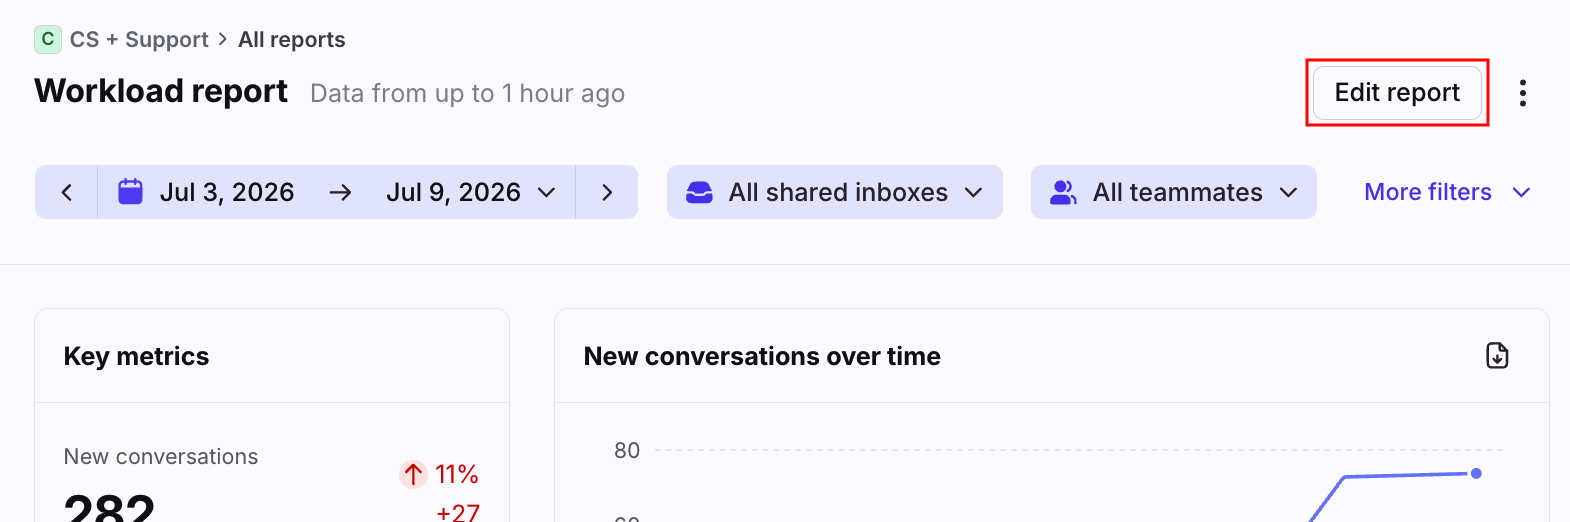The height and width of the screenshot is (522, 1570).
Task: Navigate to All reports breadcrumb
Action: coord(292,40)
